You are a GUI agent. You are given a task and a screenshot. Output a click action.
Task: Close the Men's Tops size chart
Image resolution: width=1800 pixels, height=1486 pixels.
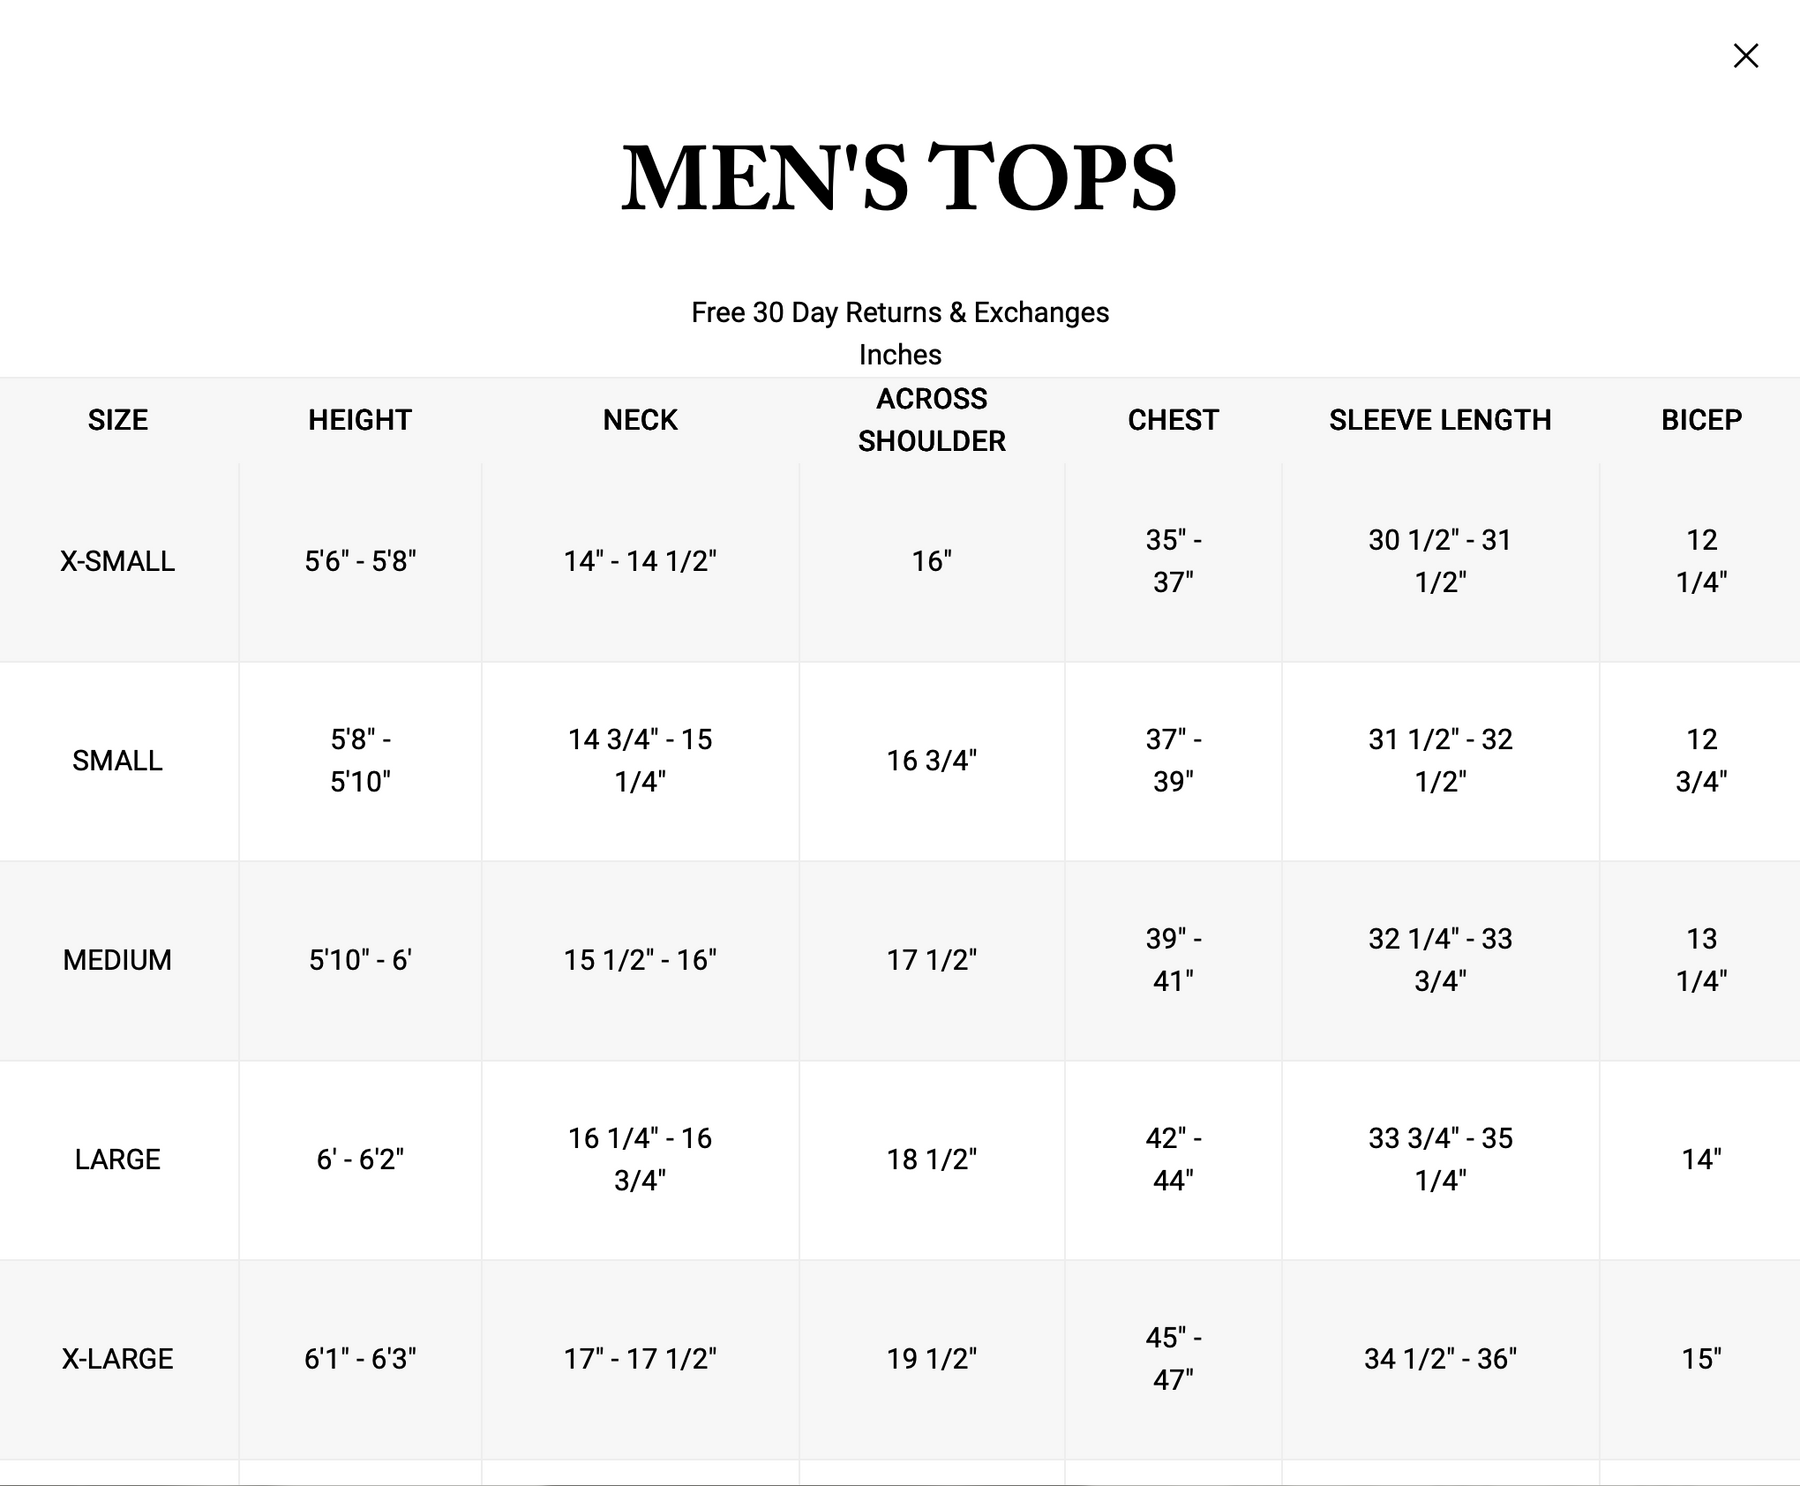1745,56
